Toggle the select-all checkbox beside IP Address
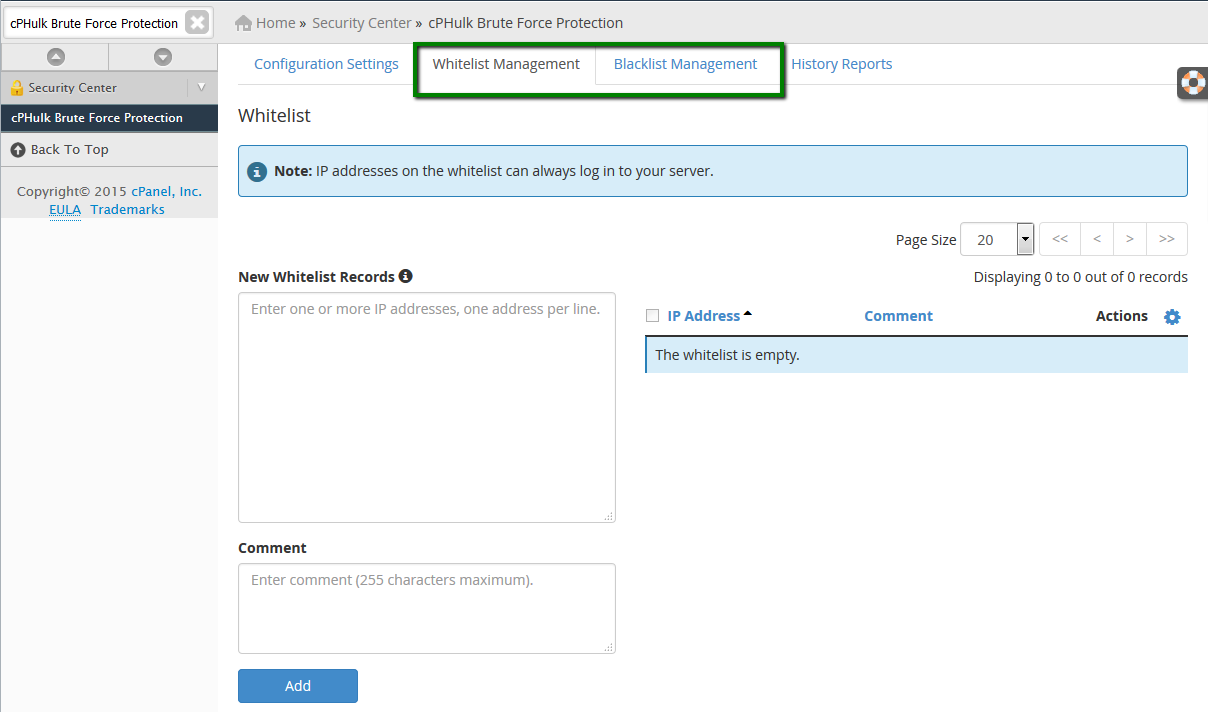 (x=653, y=316)
